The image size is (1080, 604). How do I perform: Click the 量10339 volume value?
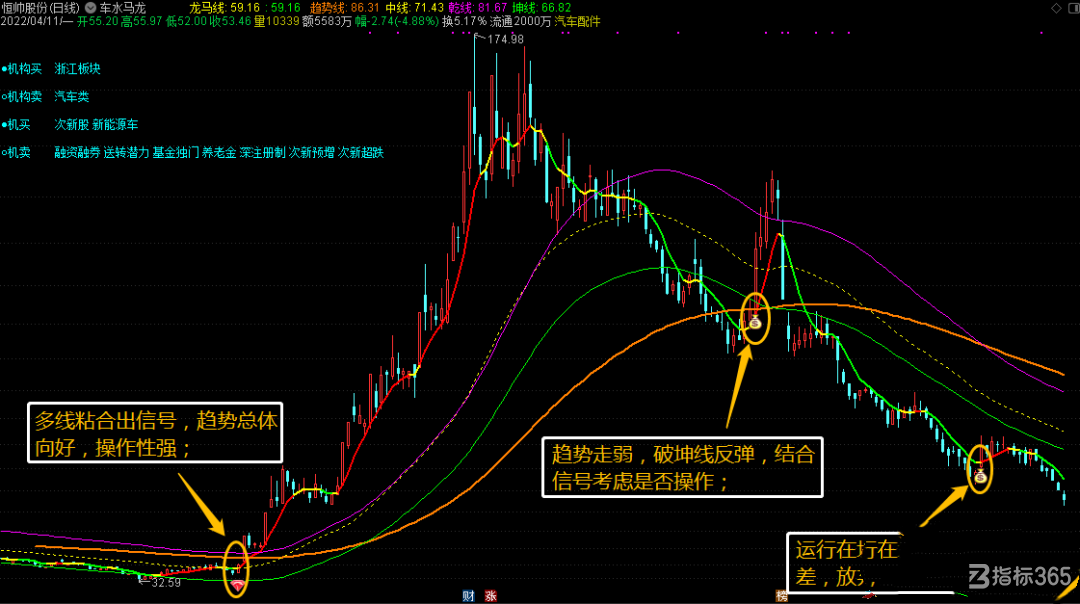(x=276, y=21)
